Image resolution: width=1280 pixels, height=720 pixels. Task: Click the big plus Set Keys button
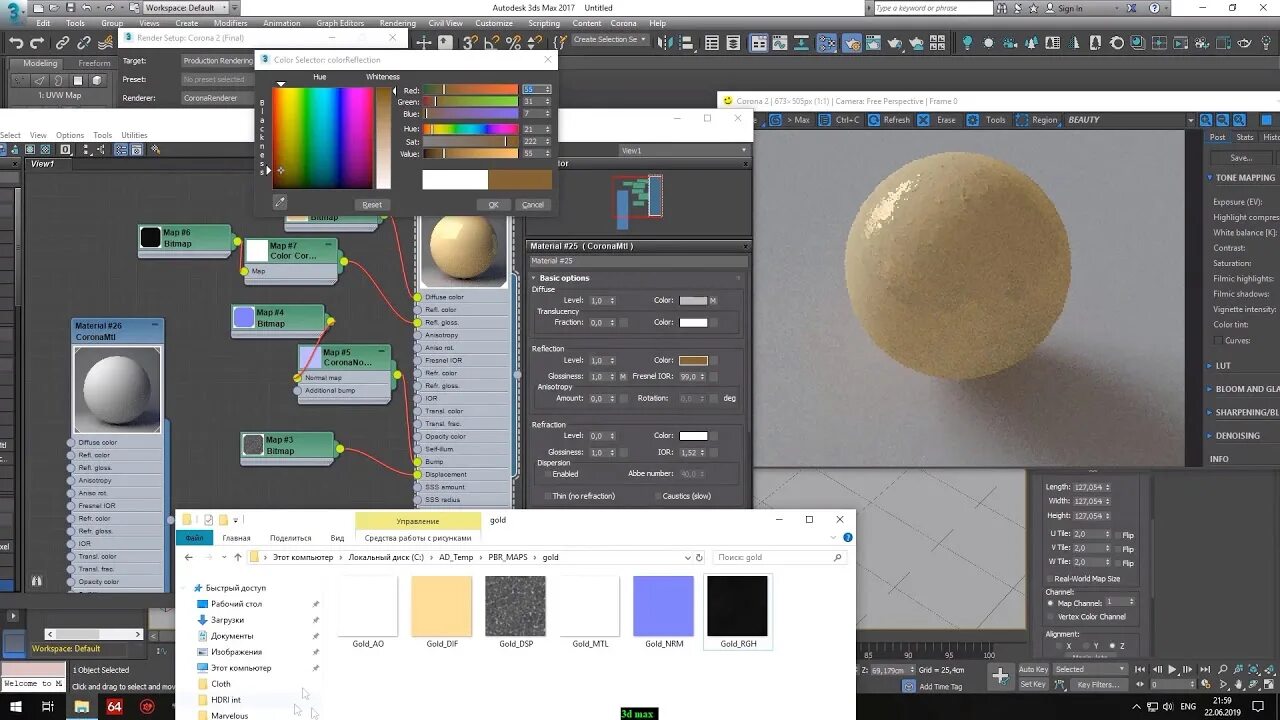click(x=1000, y=677)
